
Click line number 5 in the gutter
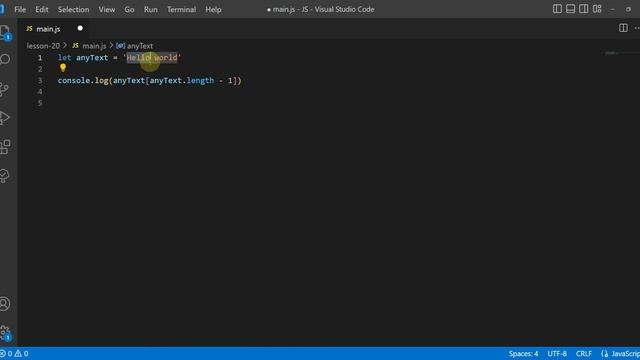40,103
